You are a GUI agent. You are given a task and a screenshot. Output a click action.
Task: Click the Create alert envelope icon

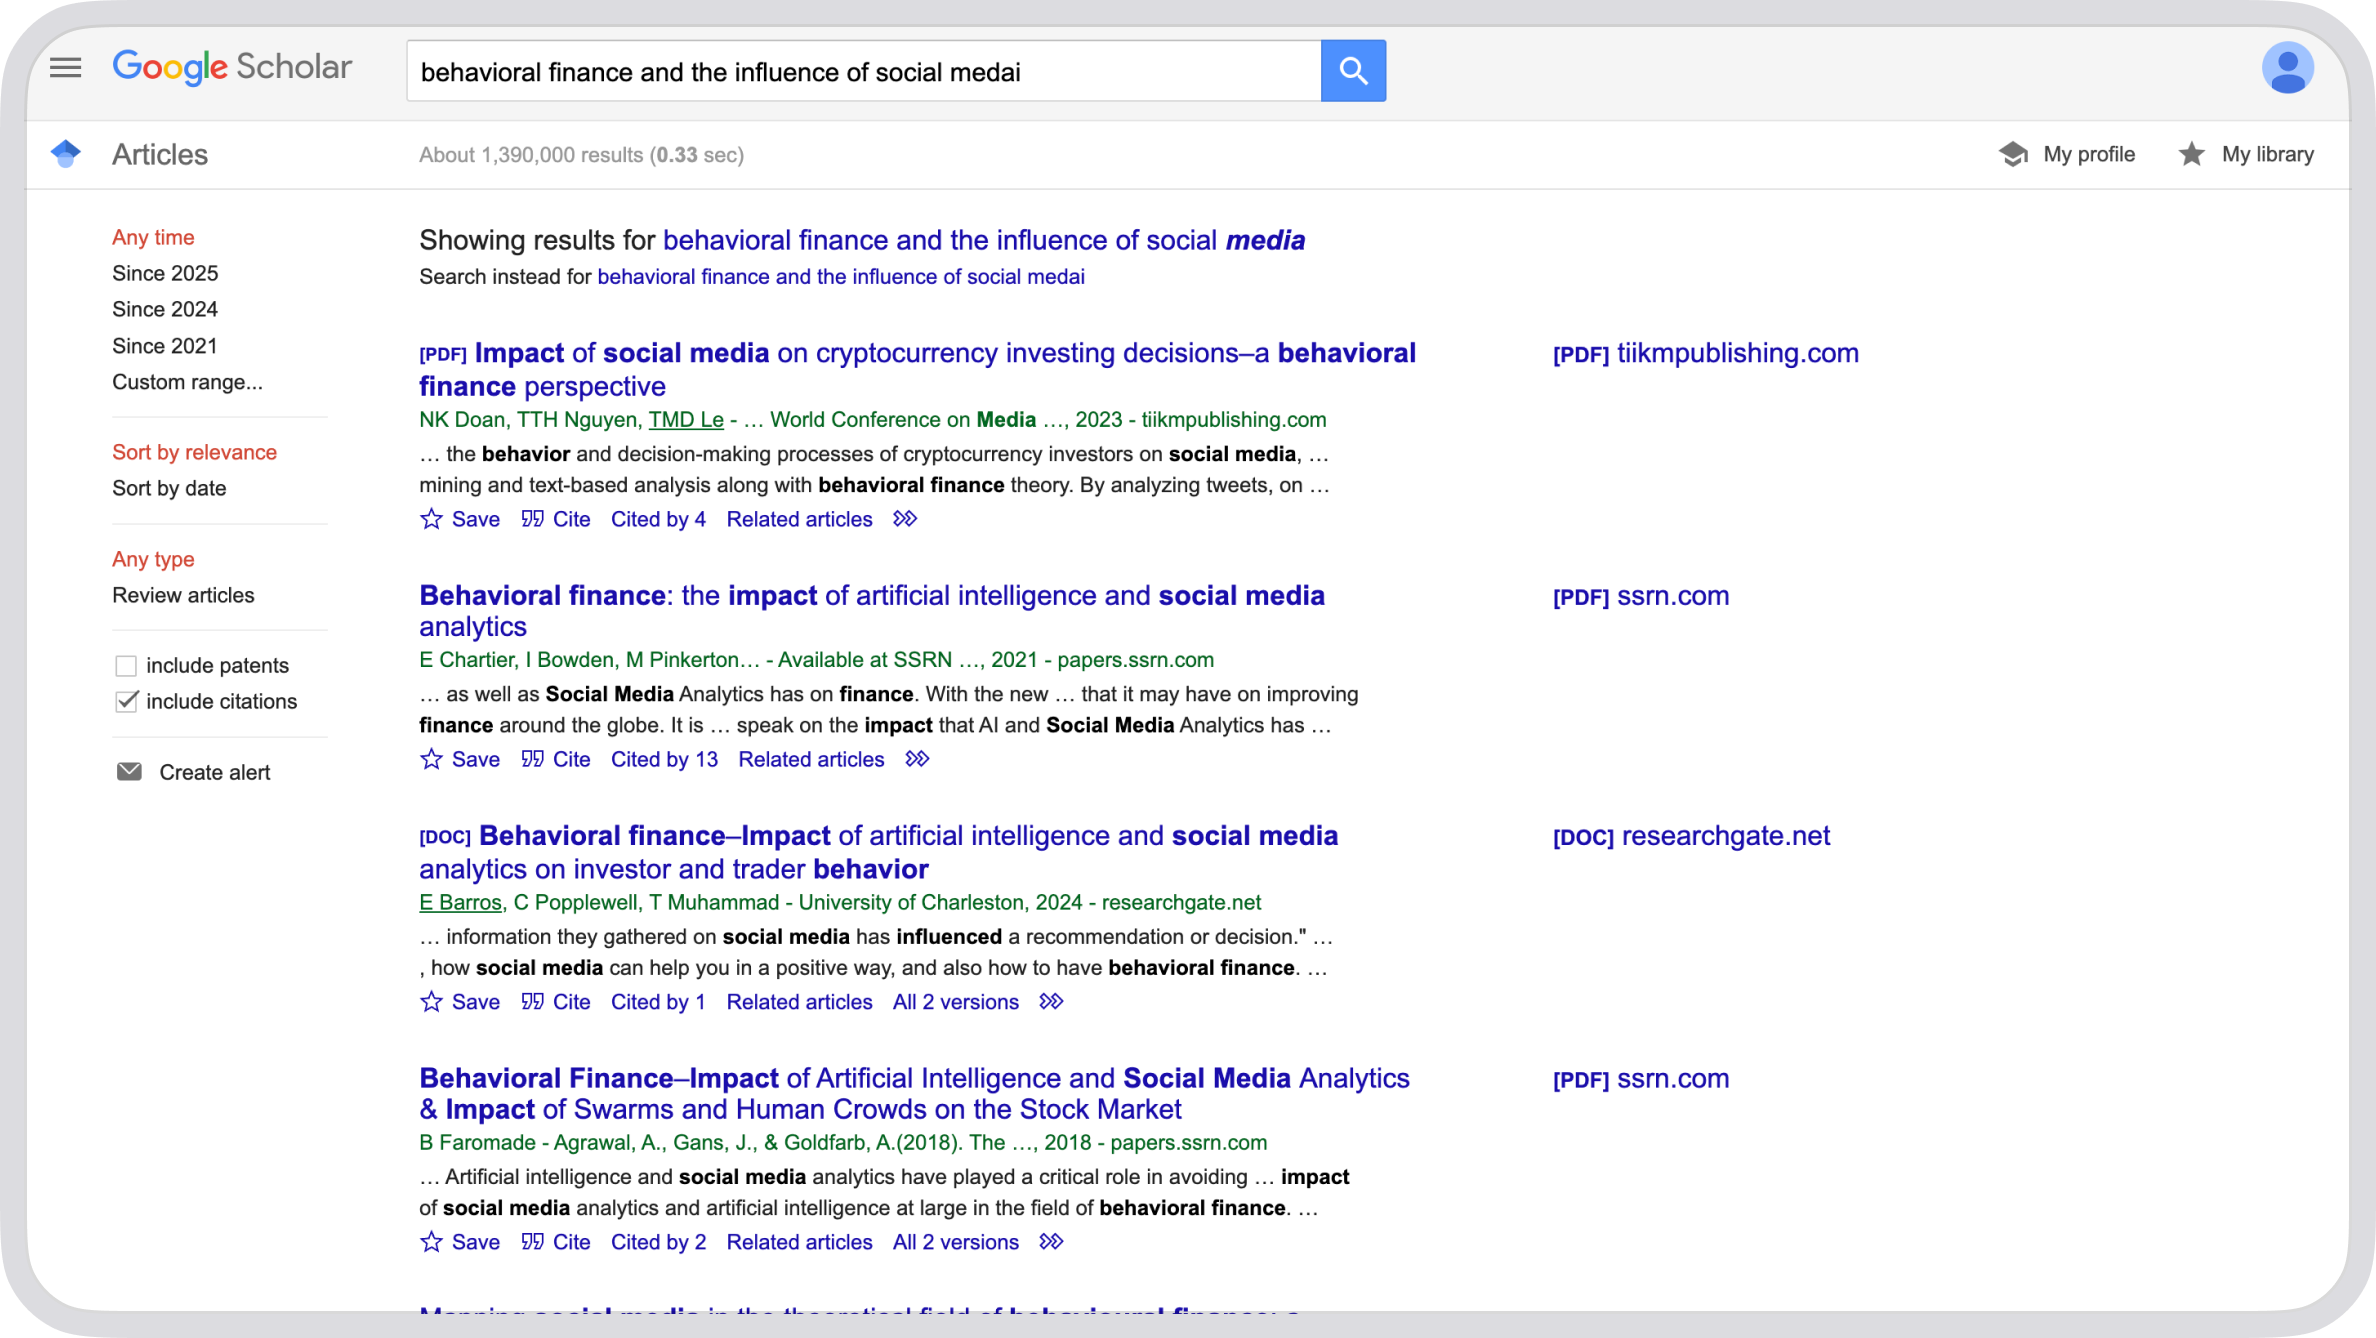point(130,771)
